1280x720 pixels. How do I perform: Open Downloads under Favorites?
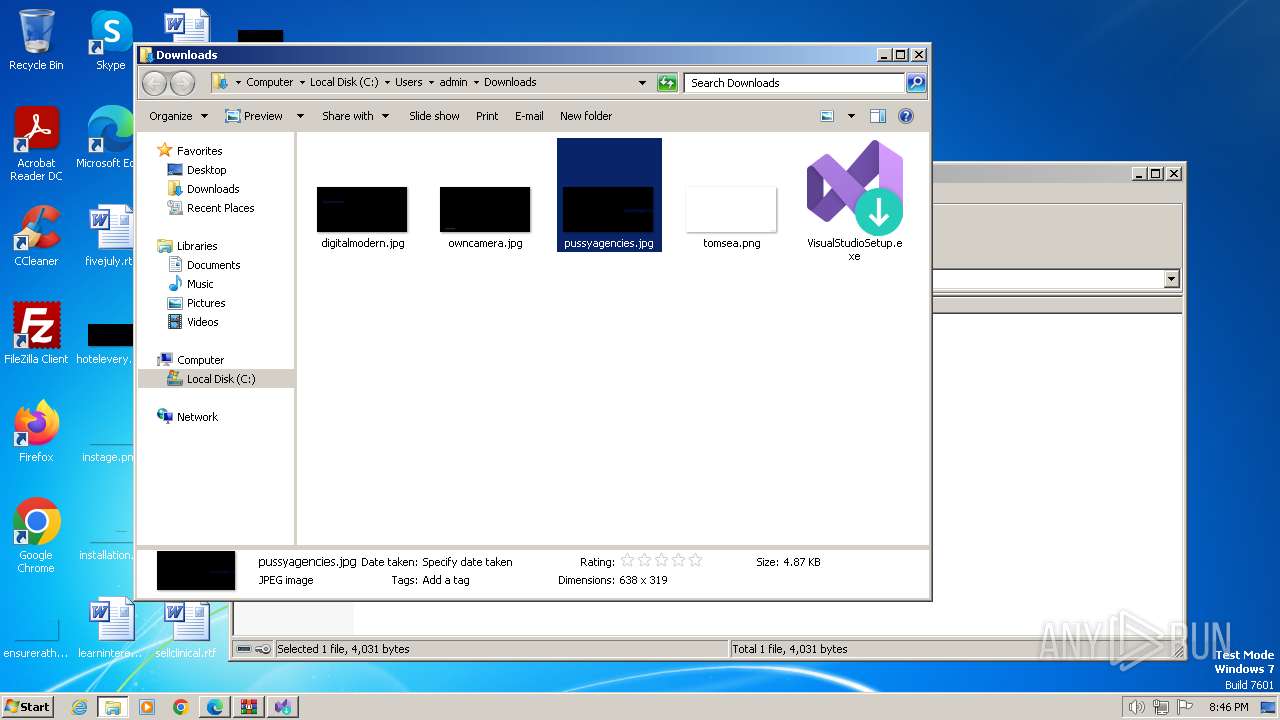[x=213, y=189]
